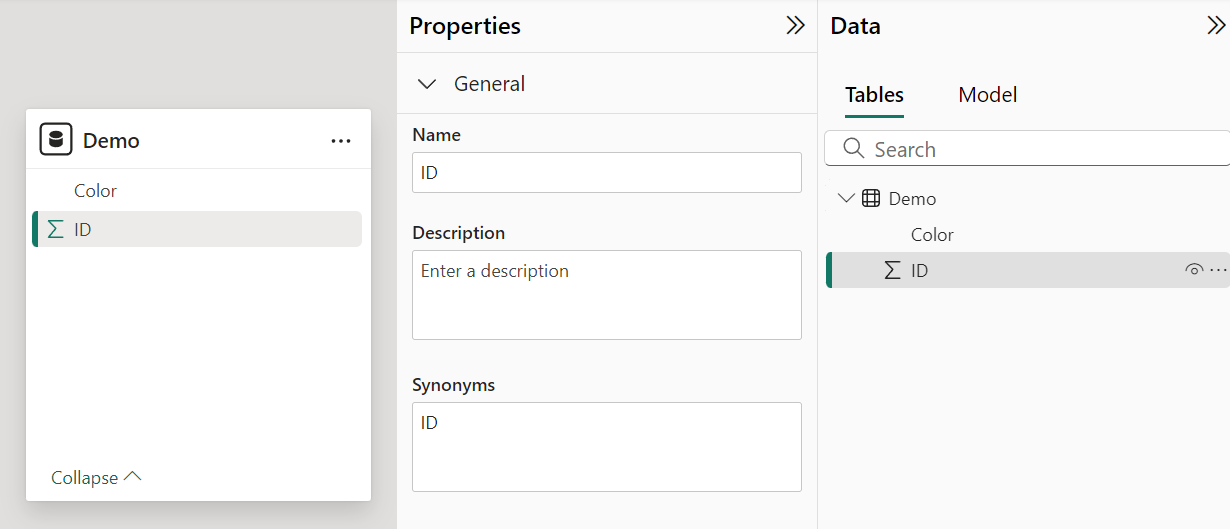Switch to the Model tab
This screenshot has height=529, width=1230.
(x=987, y=95)
